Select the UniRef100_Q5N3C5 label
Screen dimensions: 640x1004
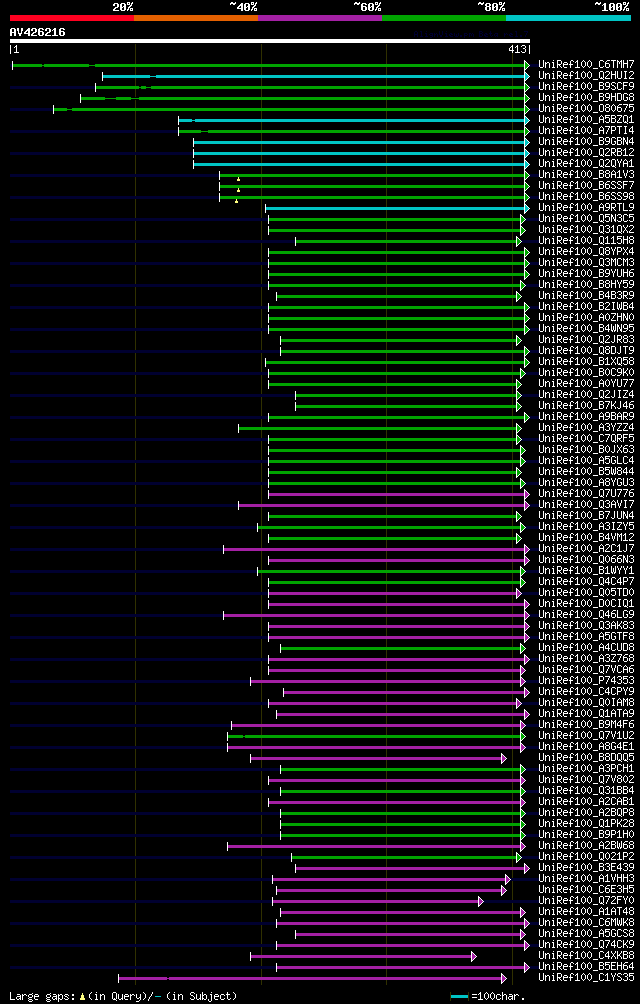(x=586, y=219)
